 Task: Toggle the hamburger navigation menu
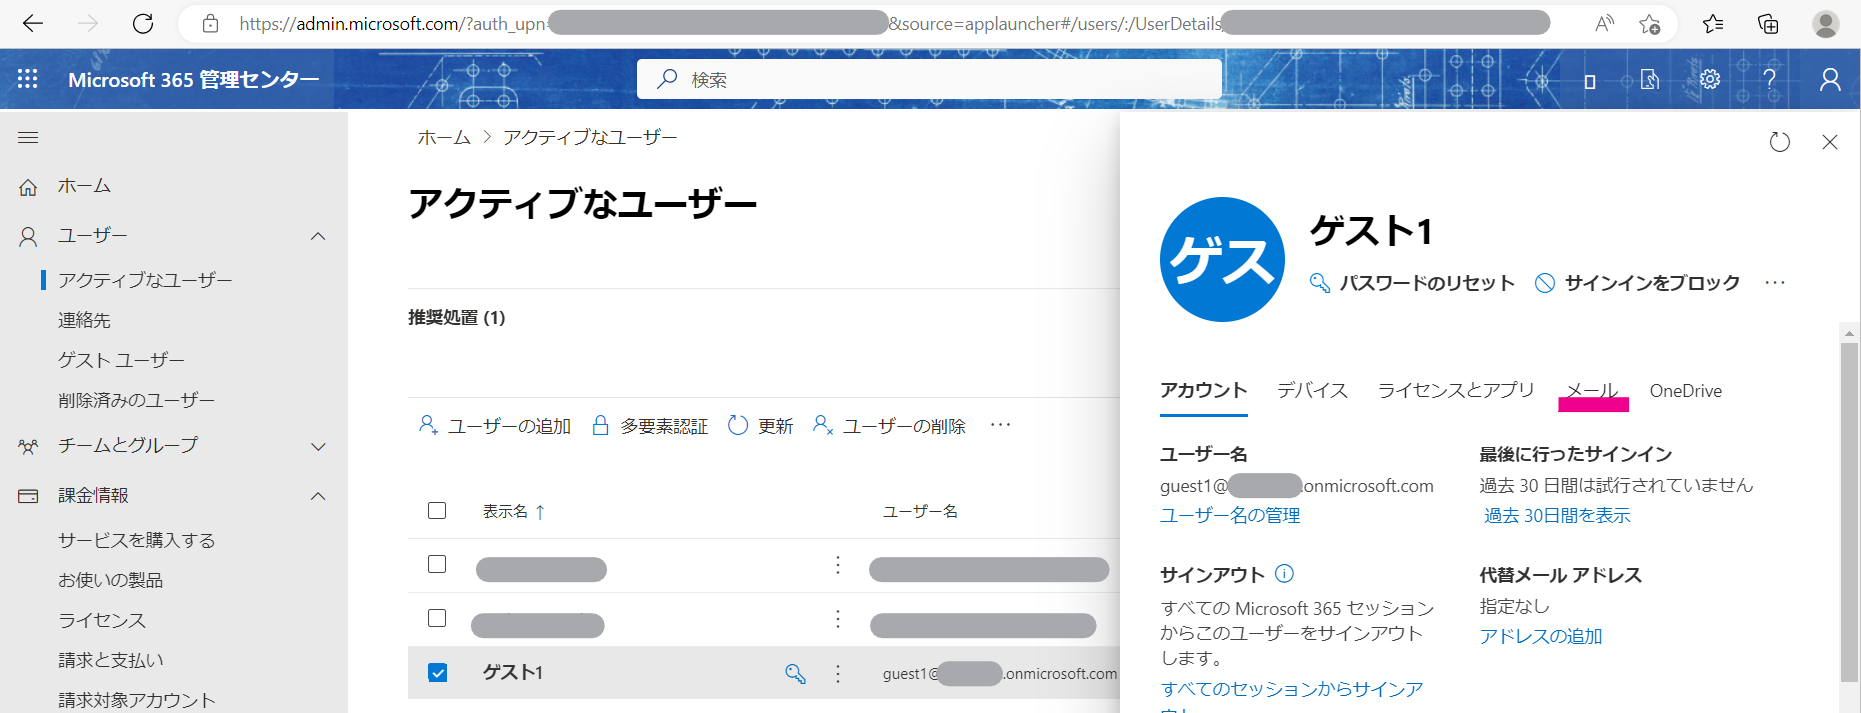coord(28,137)
